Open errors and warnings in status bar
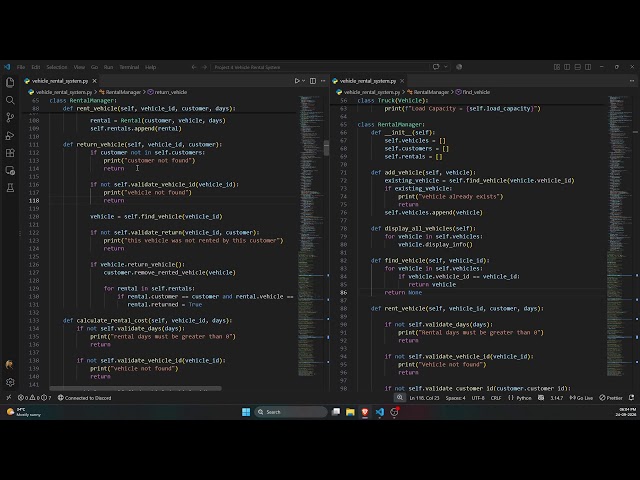The width and height of the screenshot is (640, 480). click(x=34, y=398)
